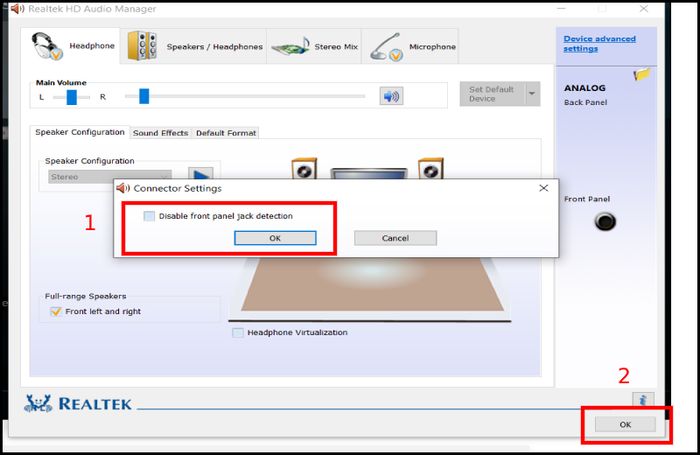Screen dimensions: 700x455
Task: Click the main volume slider track
Action: [245, 96]
